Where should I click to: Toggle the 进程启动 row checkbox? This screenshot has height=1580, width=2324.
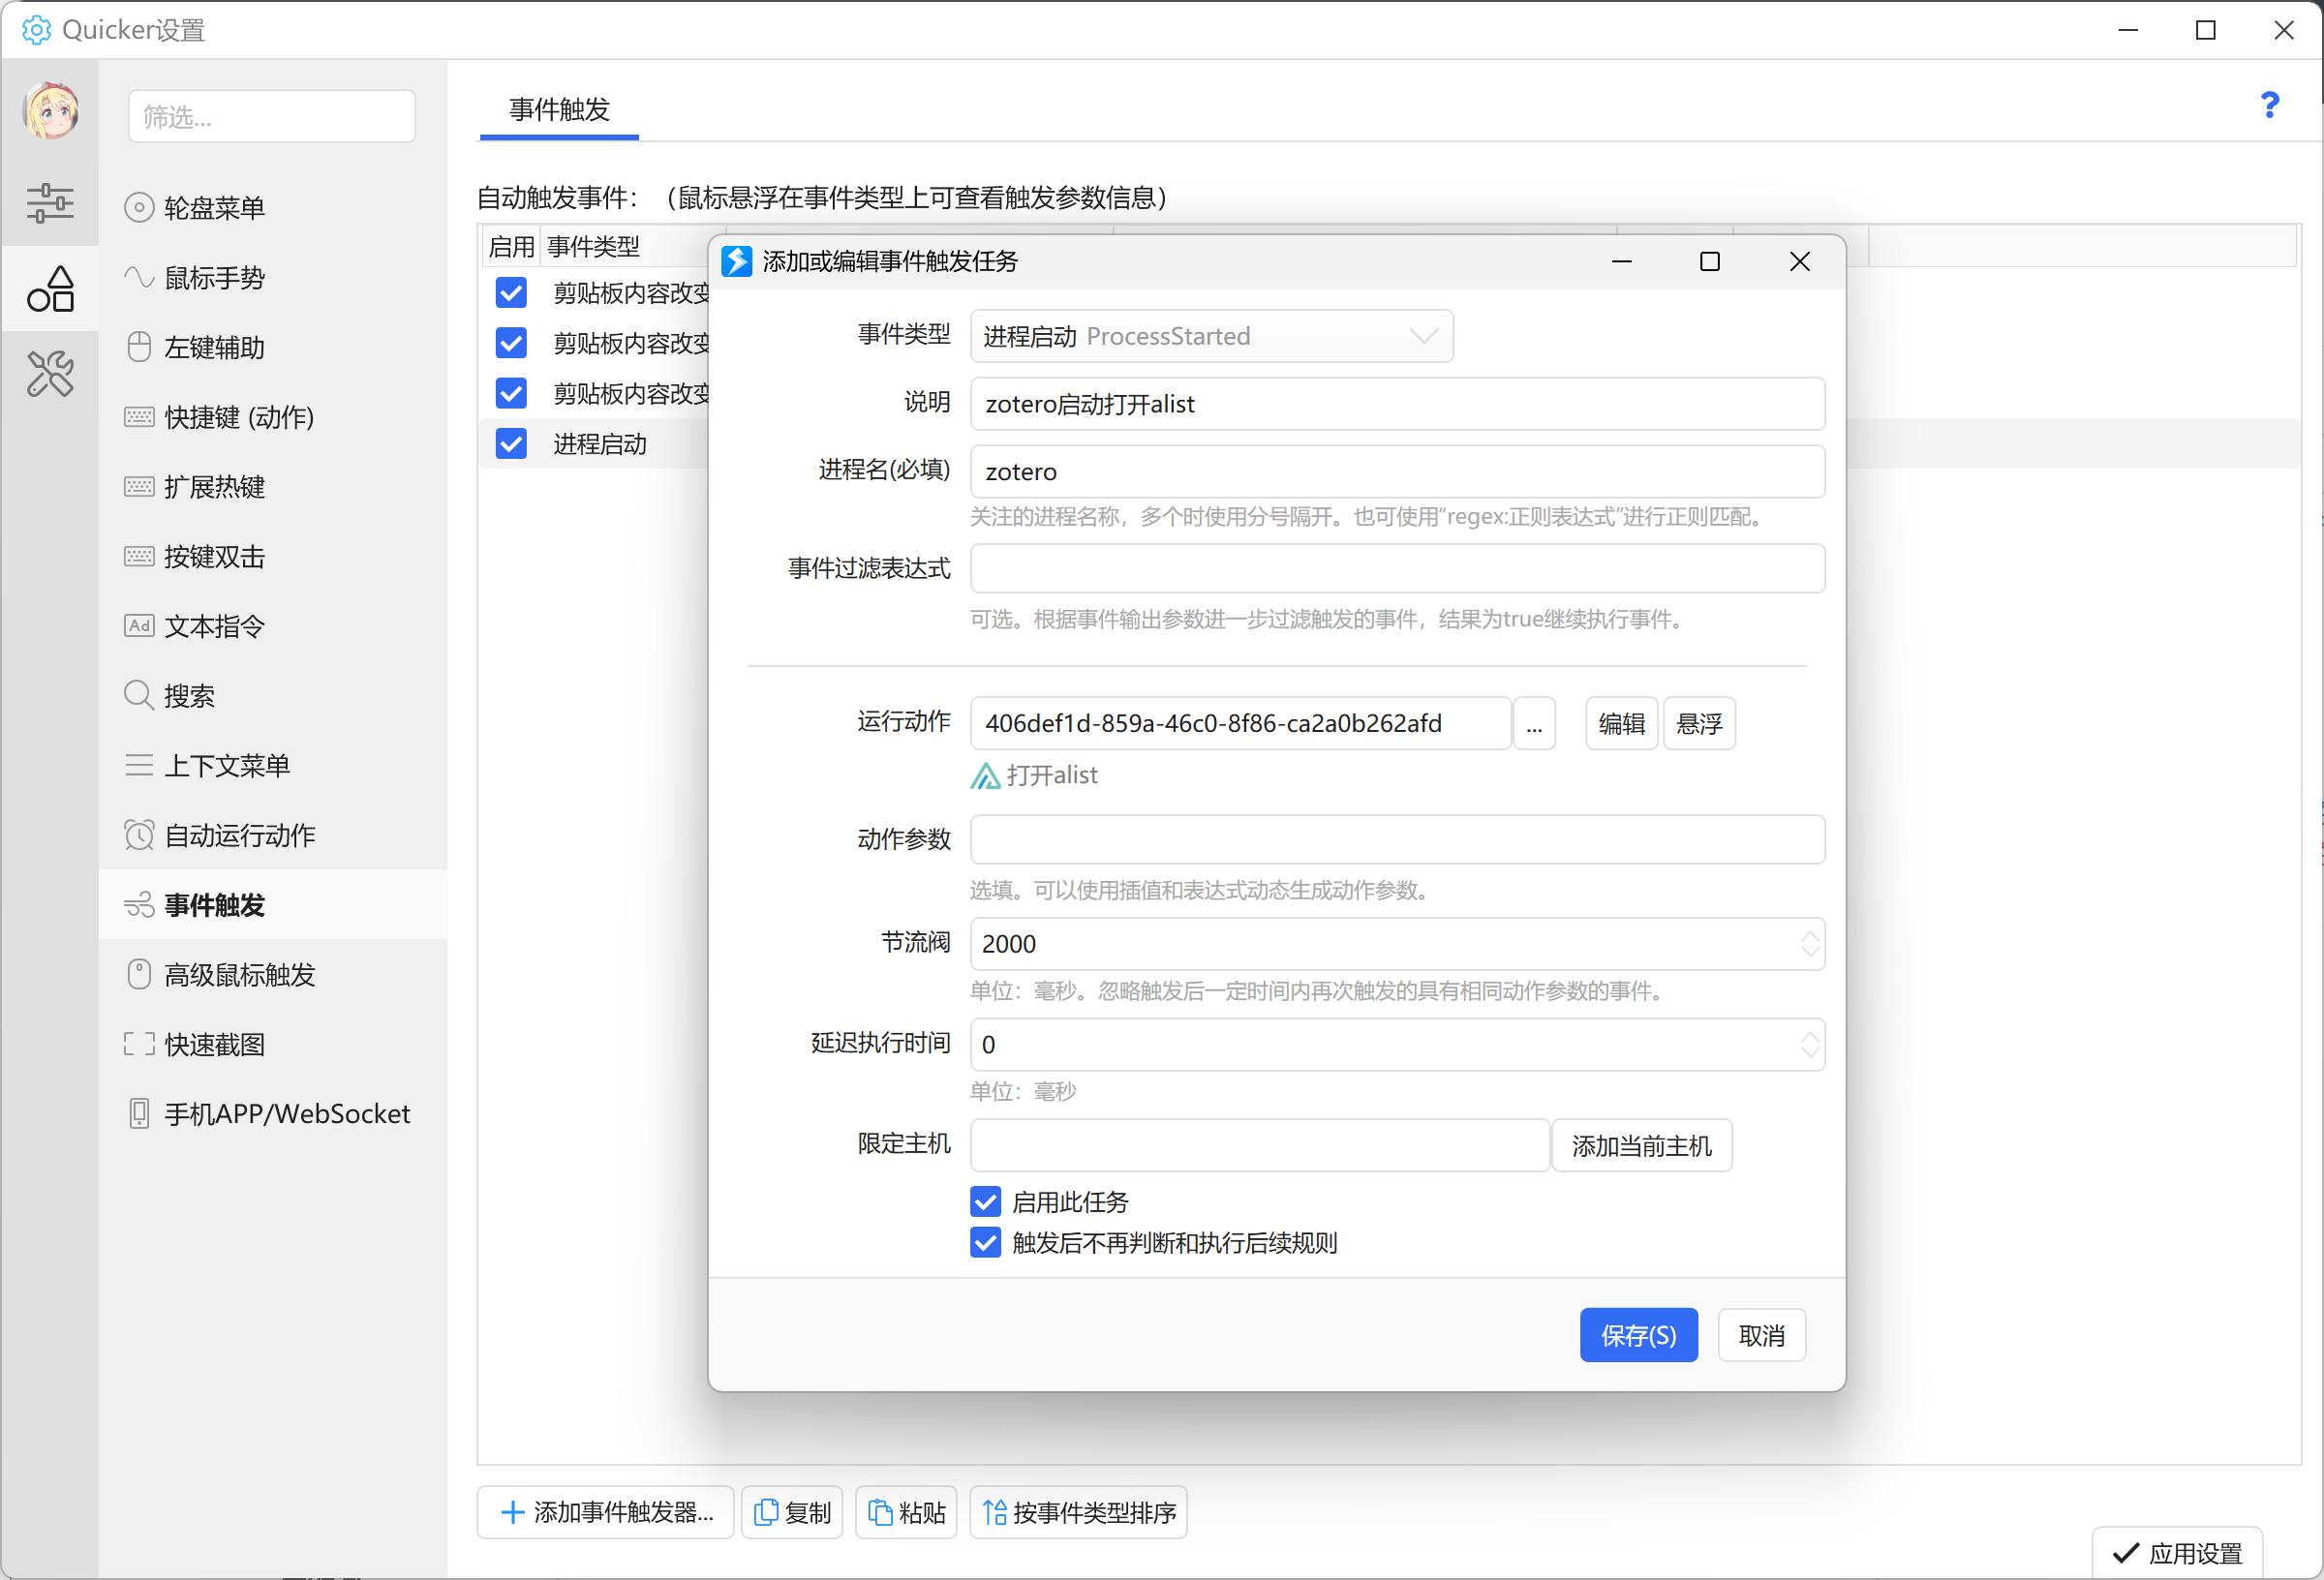tap(511, 443)
